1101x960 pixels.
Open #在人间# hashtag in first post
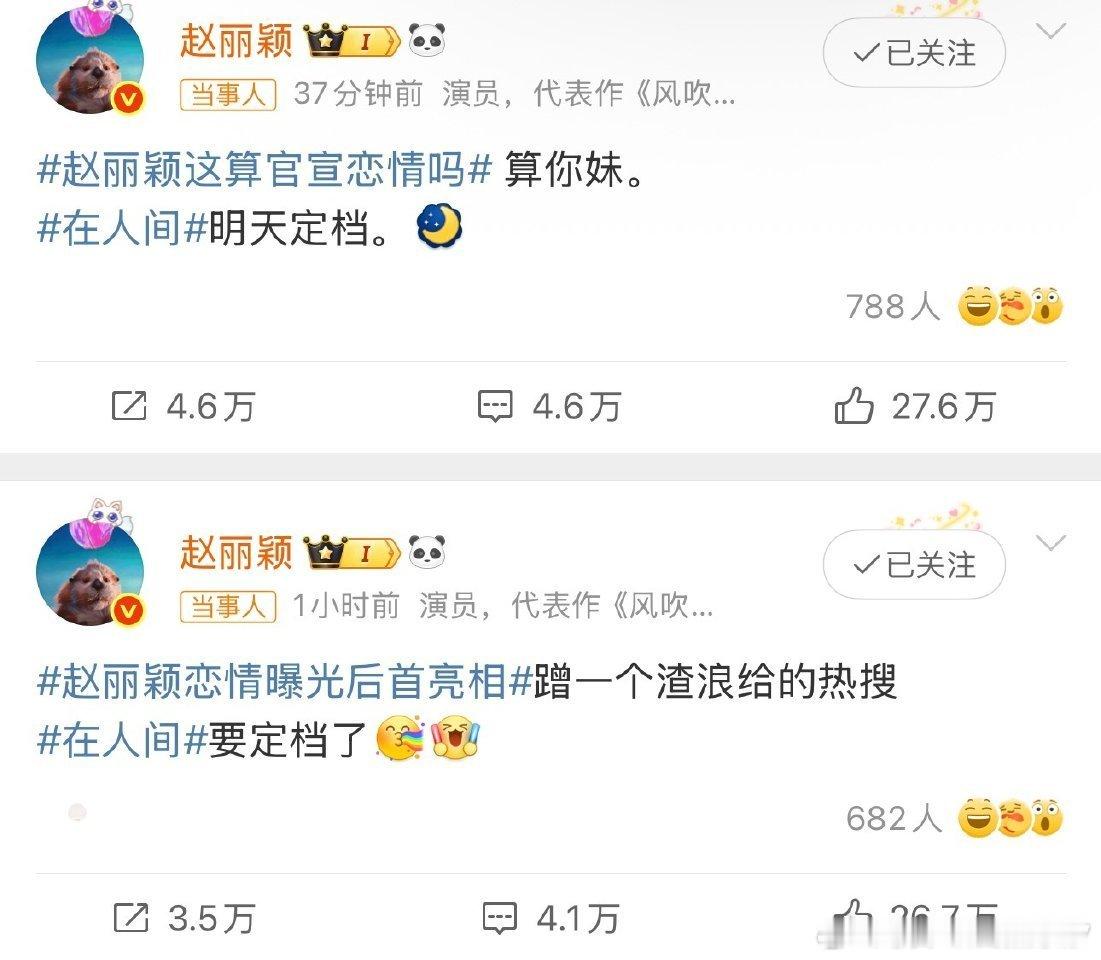(x=121, y=228)
